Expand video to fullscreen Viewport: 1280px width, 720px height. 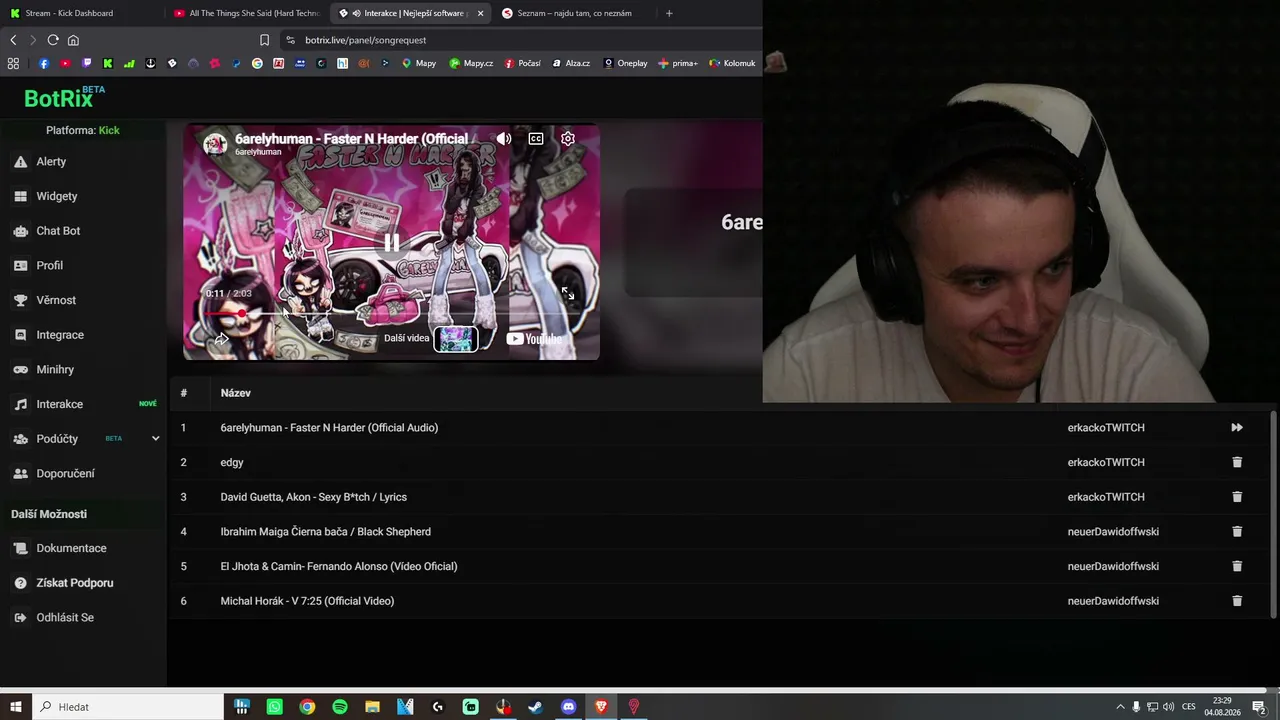click(x=568, y=294)
